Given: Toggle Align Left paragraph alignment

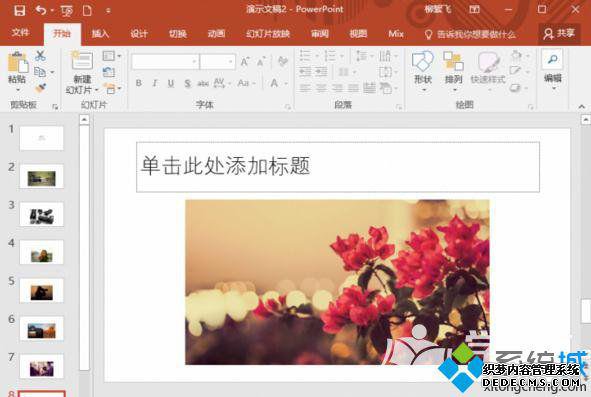Looking at the screenshot, I should pos(305,88).
